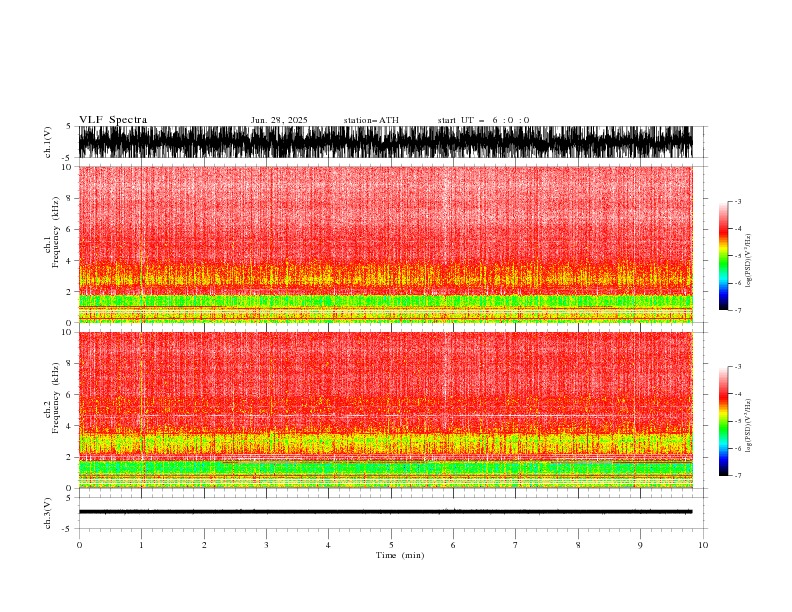792x612 pixels.
Task: Click the time axis tick label "4"
Action: [328, 545]
